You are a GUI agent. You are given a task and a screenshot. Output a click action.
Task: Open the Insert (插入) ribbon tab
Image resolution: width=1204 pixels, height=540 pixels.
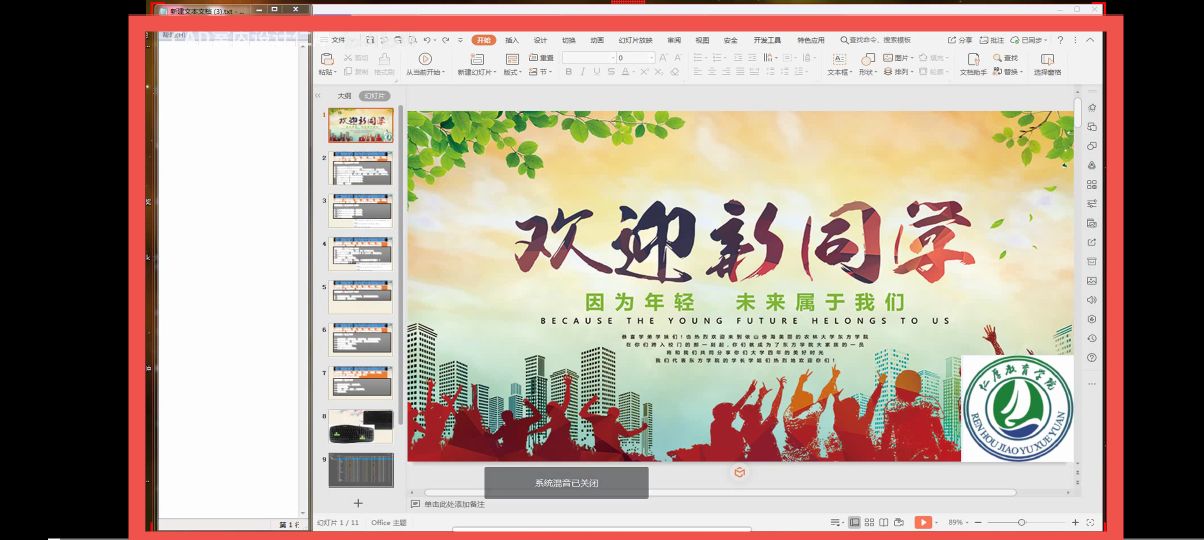click(512, 40)
